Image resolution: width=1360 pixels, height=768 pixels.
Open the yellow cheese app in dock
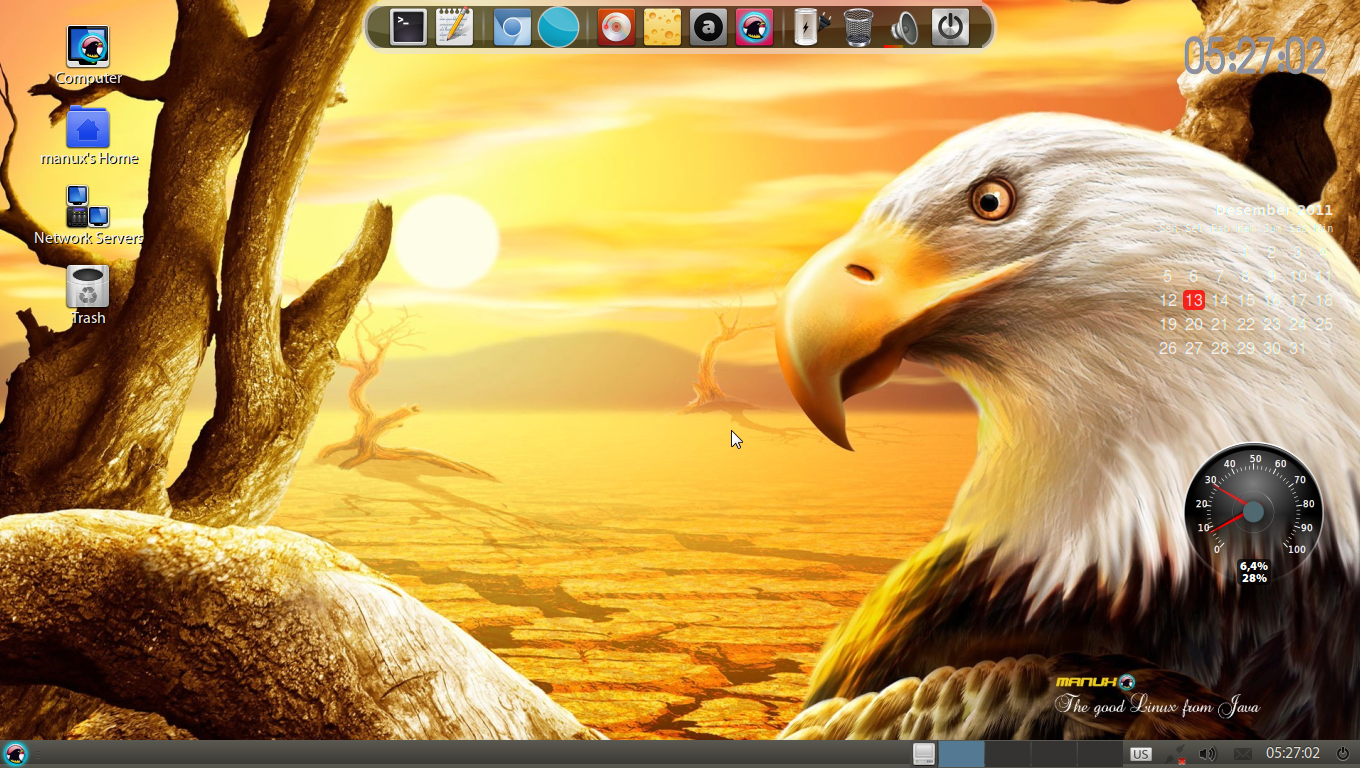[x=662, y=27]
